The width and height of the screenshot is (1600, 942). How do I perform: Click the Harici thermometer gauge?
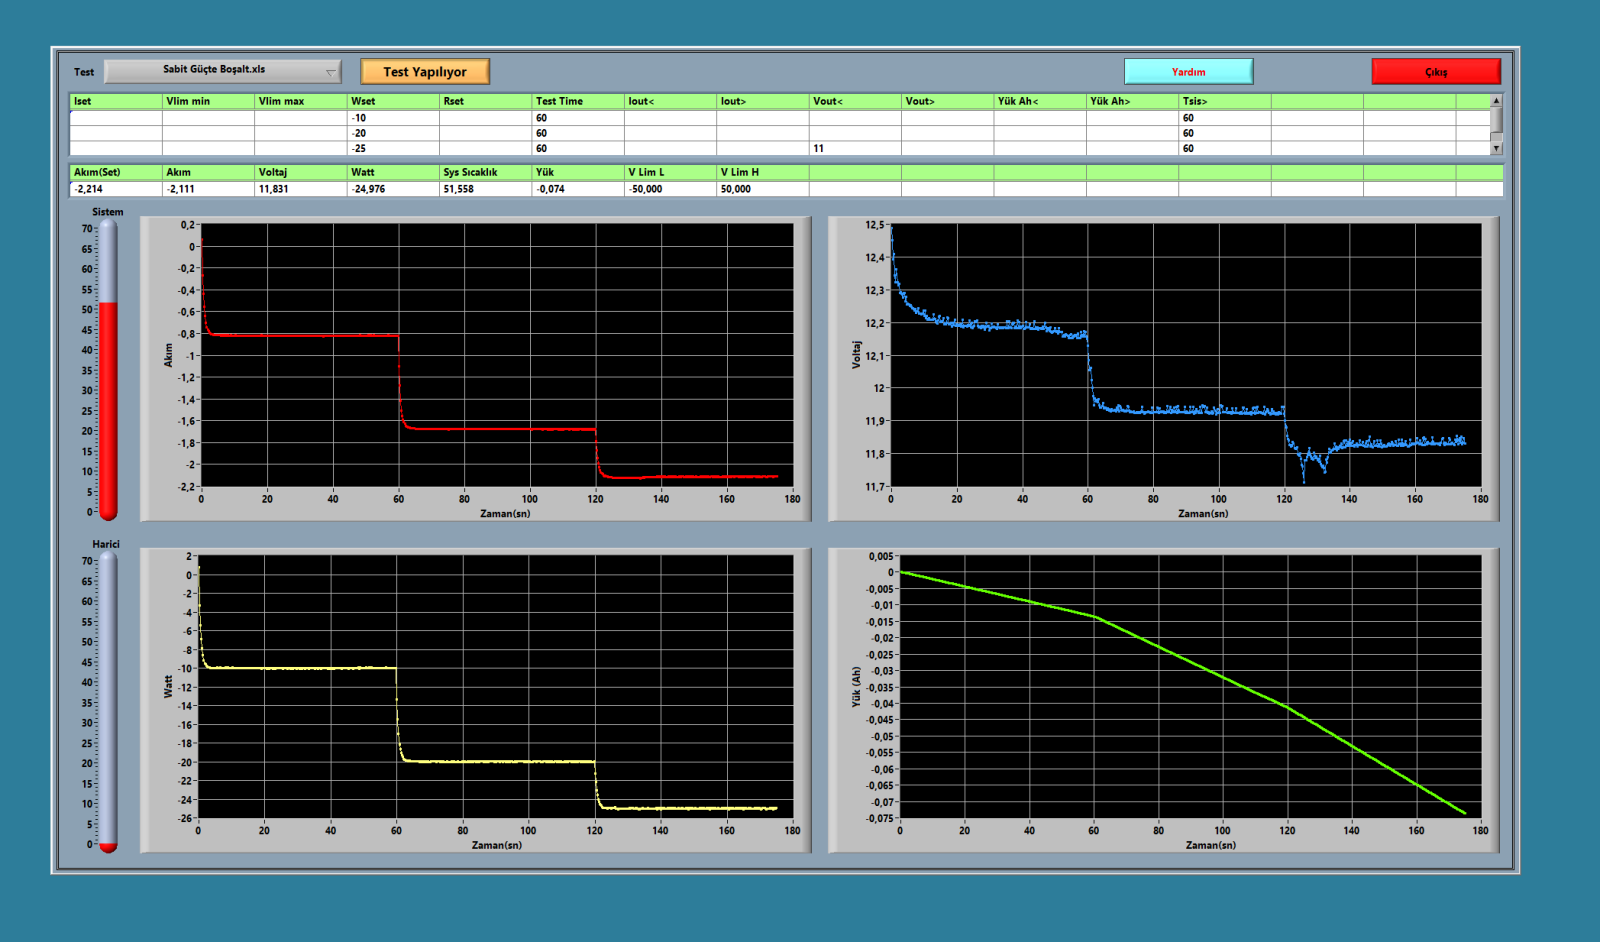[108, 702]
